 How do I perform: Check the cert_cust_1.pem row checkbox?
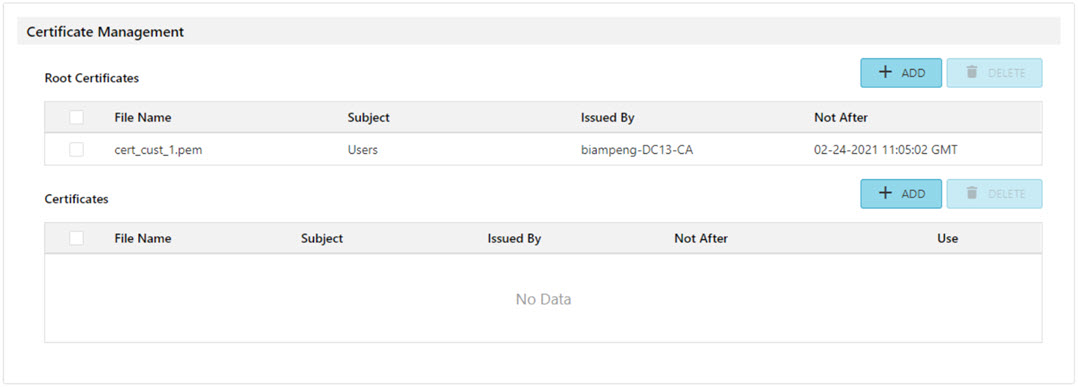[x=76, y=150]
